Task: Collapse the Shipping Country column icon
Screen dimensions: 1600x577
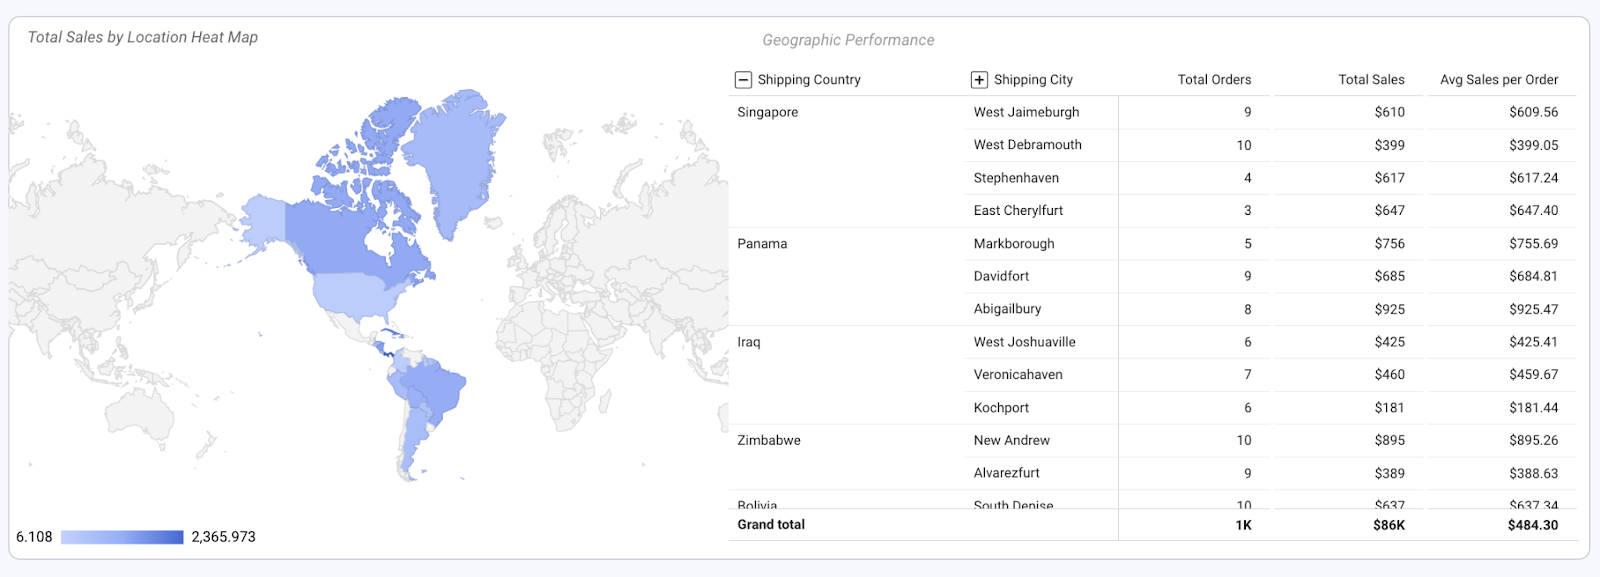Action: pyautogui.click(x=743, y=80)
